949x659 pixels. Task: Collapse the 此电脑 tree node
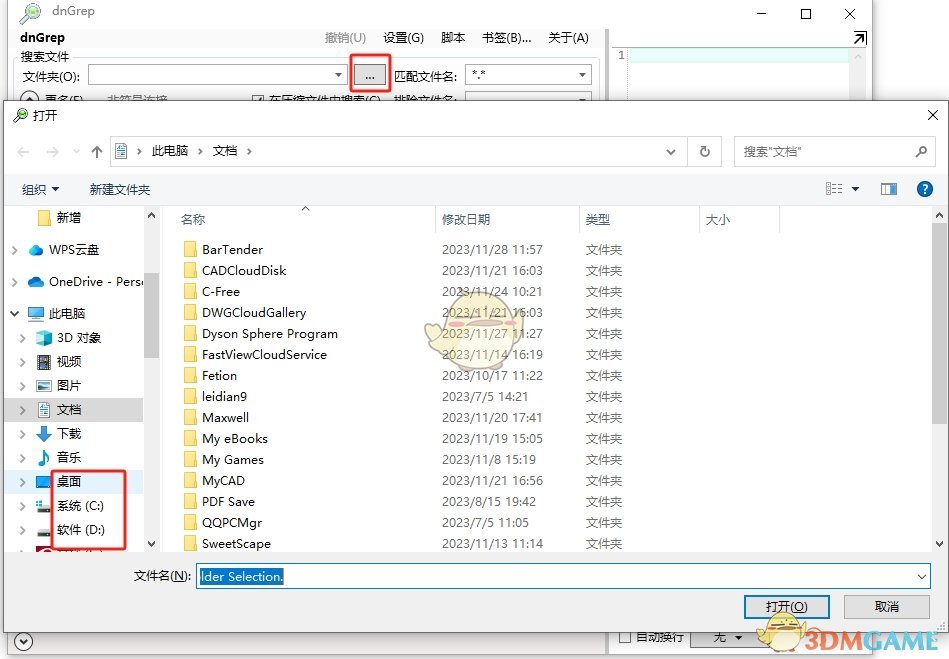[x=14, y=312]
